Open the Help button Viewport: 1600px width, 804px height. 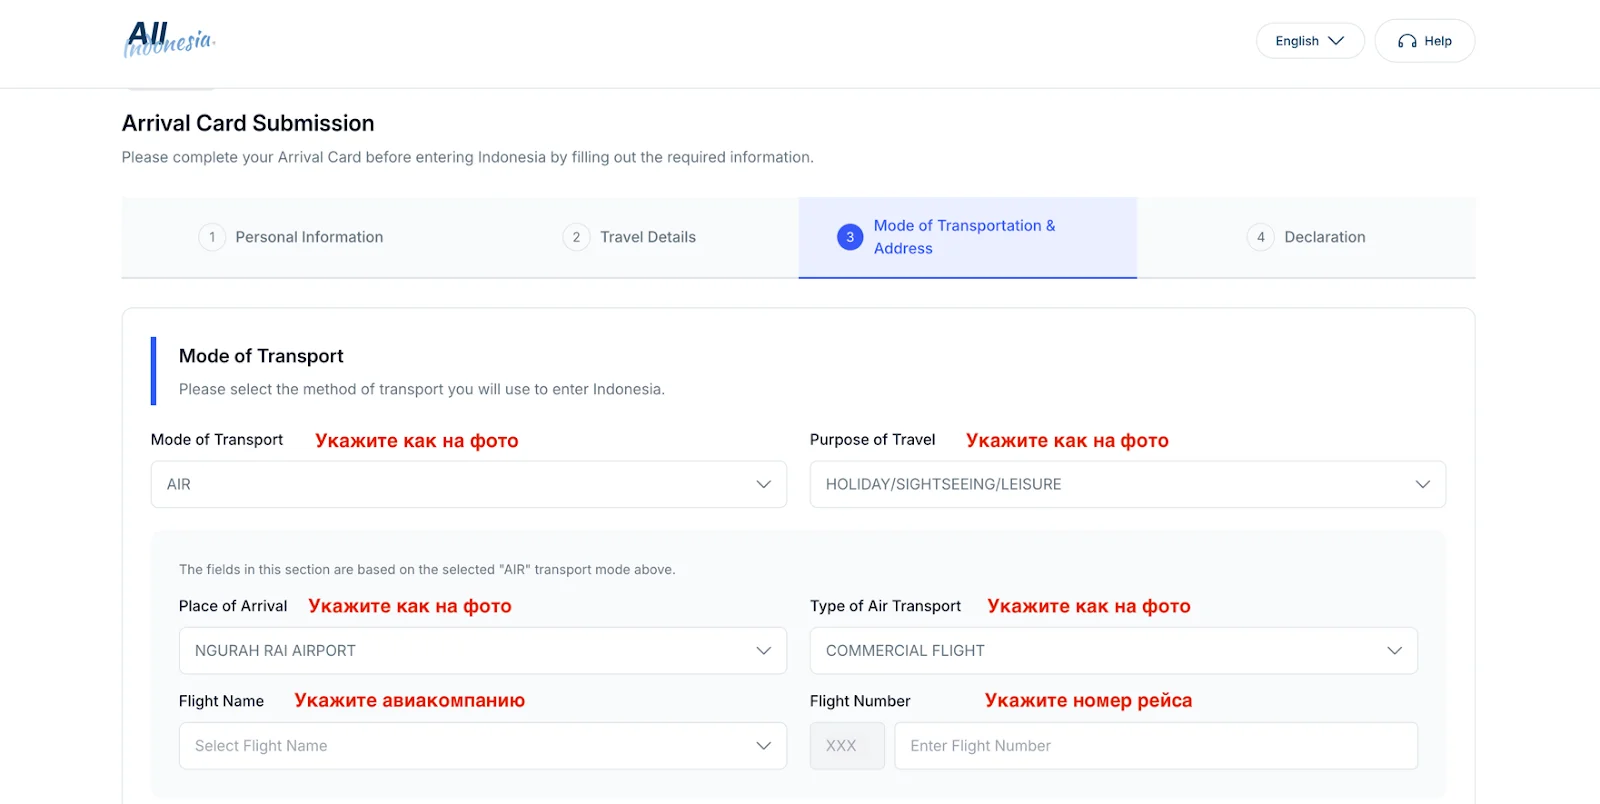coord(1424,41)
